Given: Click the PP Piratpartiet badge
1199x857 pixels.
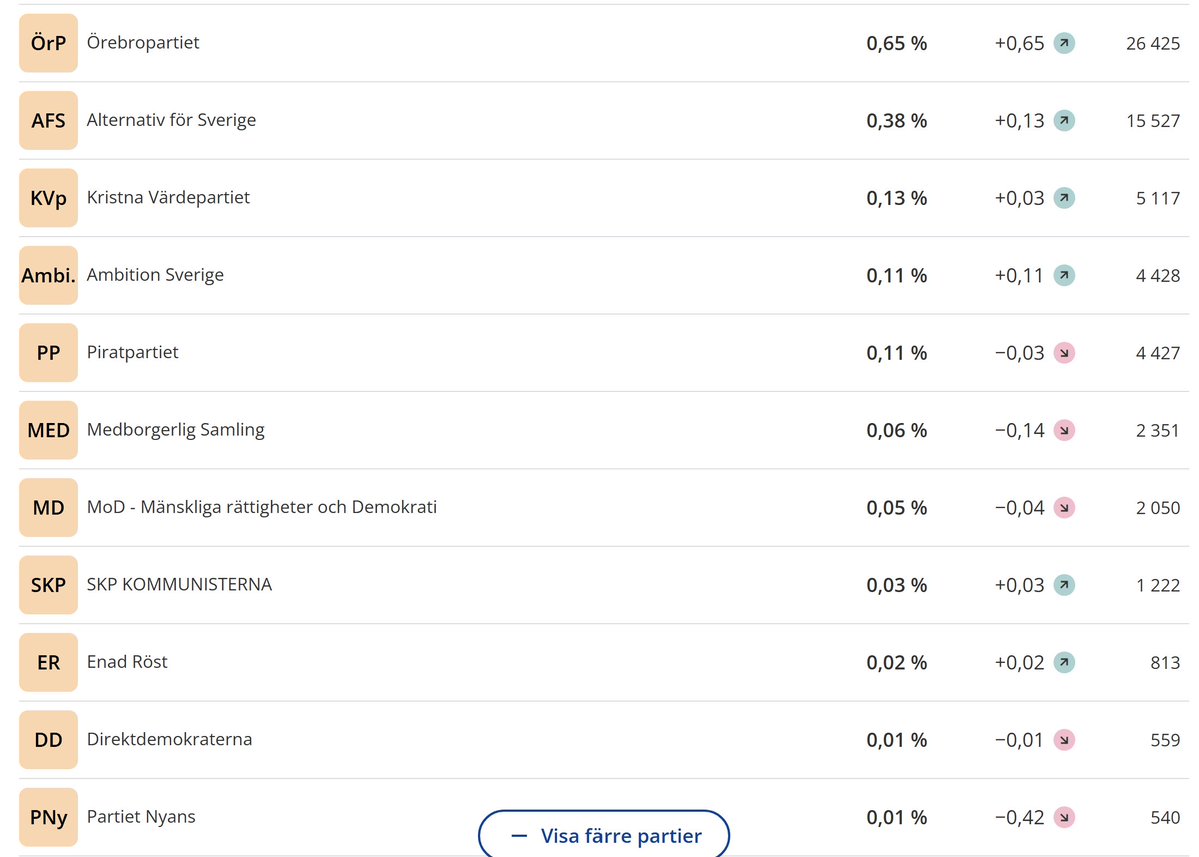Looking at the screenshot, I should coord(48,352).
